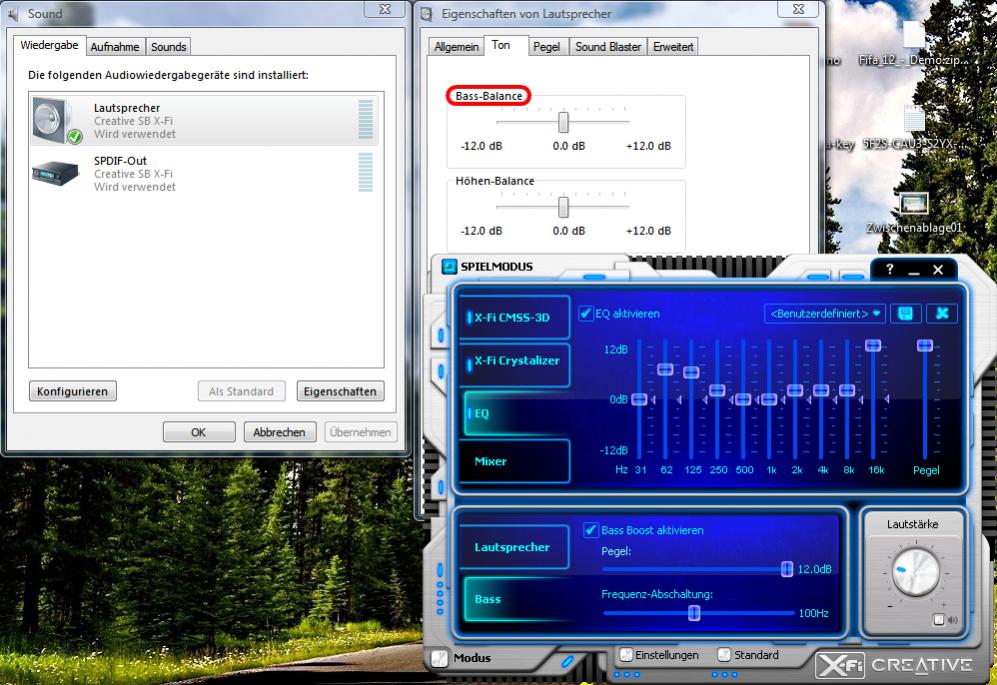Switch to the Sounds tab
Image resolution: width=997 pixels, height=685 pixels.
point(168,46)
